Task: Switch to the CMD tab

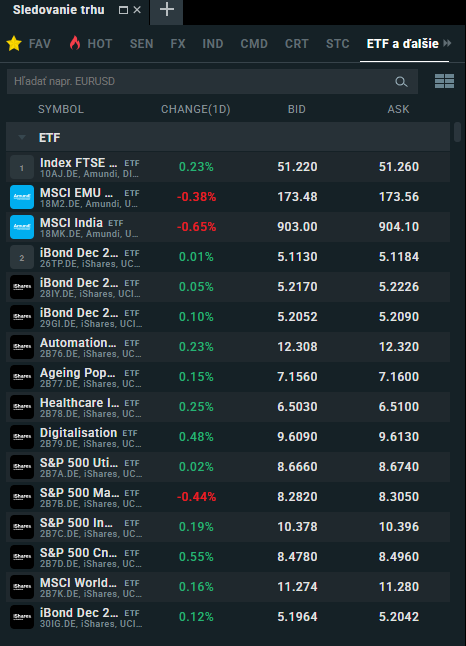Action: tap(254, 44)
